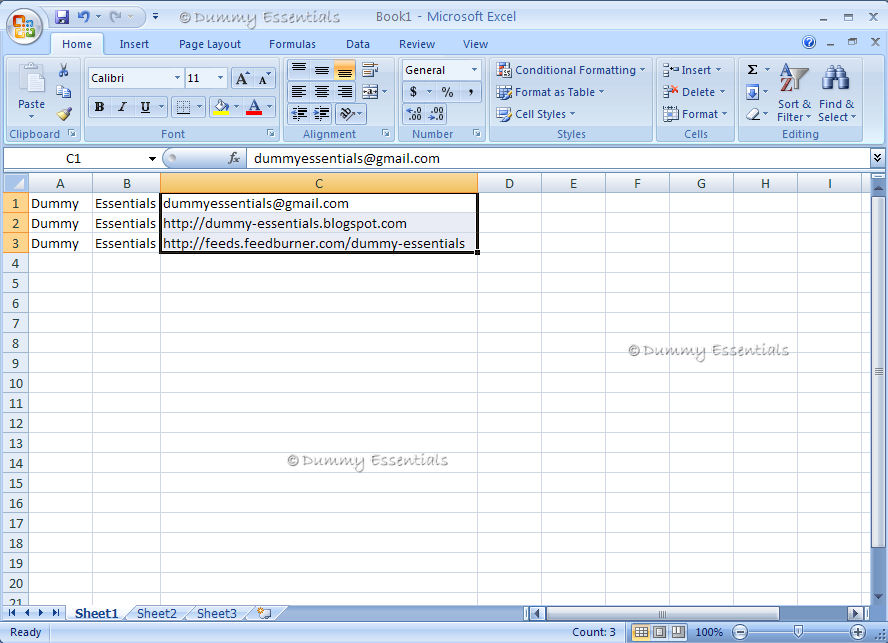The image size is (888, 643).
Task: Switch to the Page Layout tab
Action: 210,44
